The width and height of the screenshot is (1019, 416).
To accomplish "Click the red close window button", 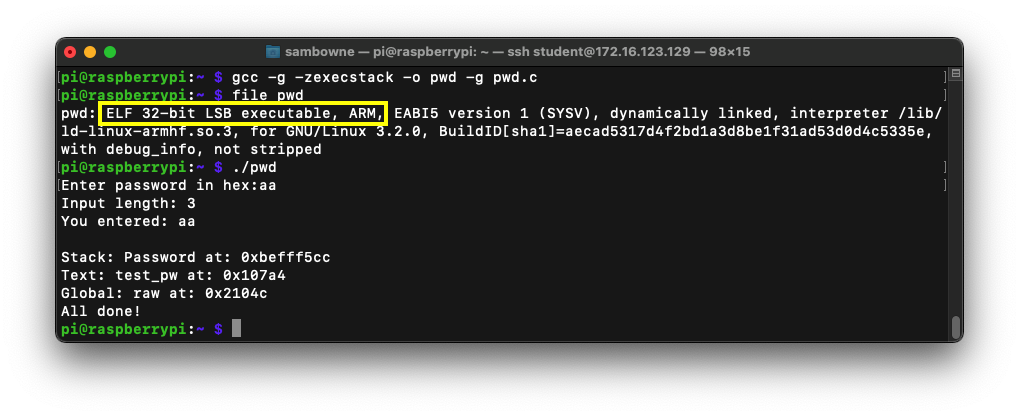I will [70, 51].
